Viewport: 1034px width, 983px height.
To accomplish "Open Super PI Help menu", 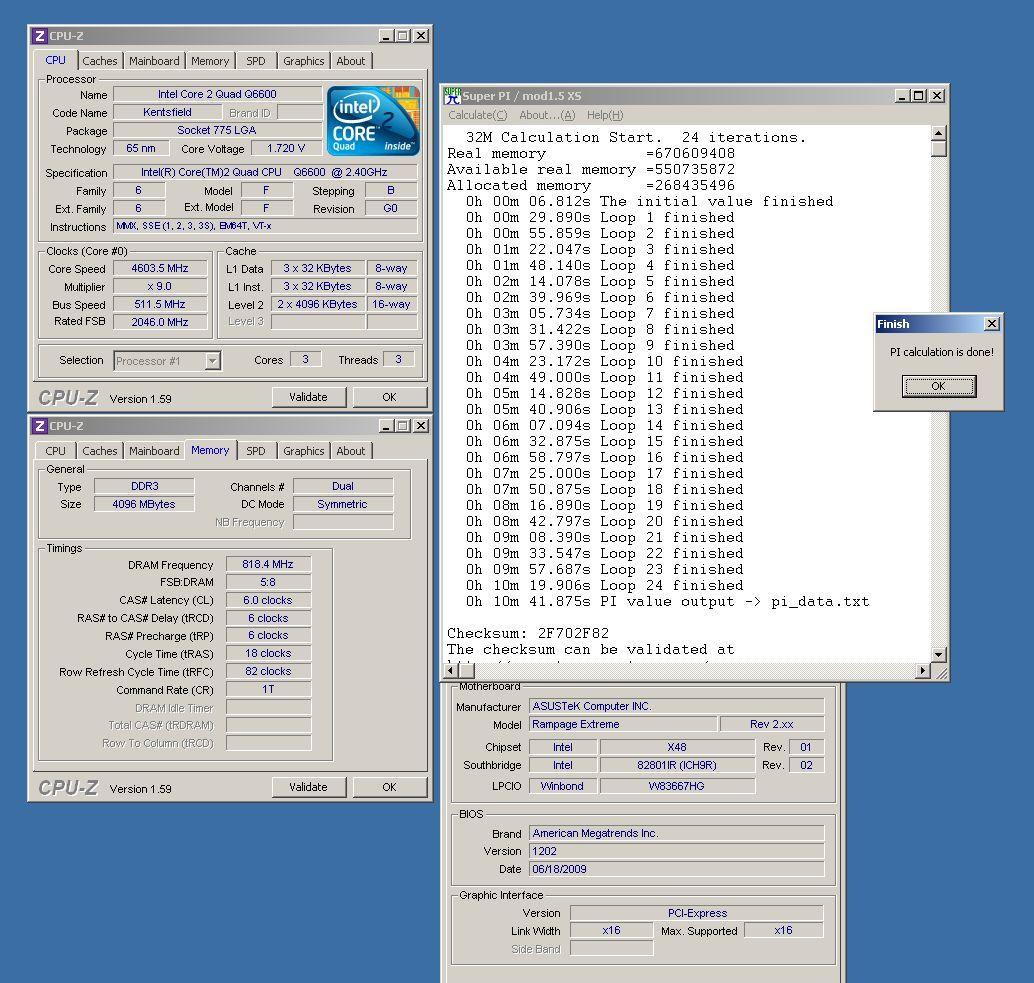I will pos(605,115).
